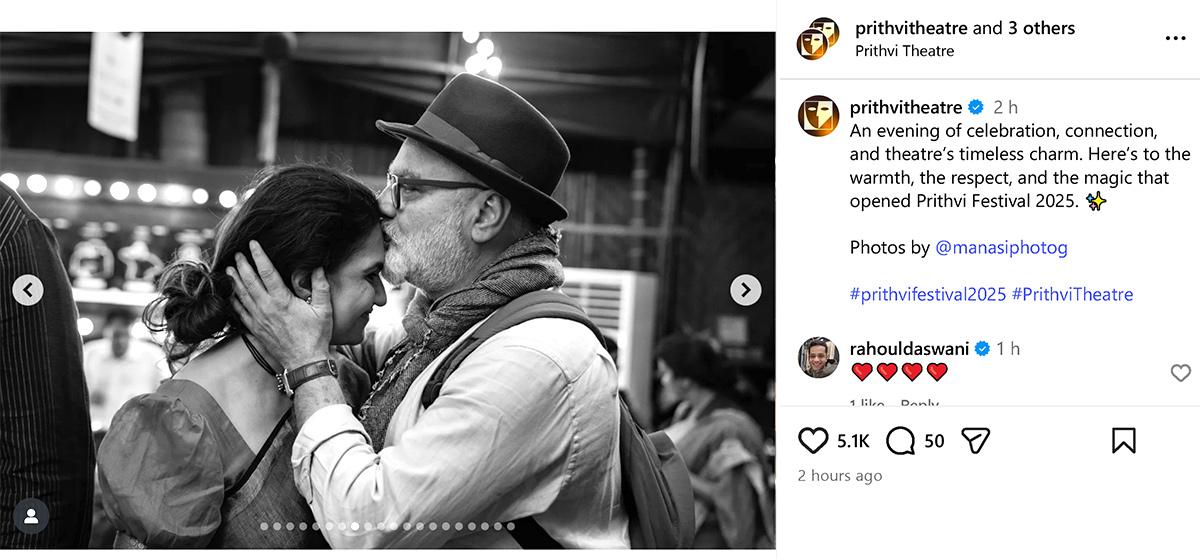Like the post with the heart icon
The image size is (1200, 559).
(814, 441)
